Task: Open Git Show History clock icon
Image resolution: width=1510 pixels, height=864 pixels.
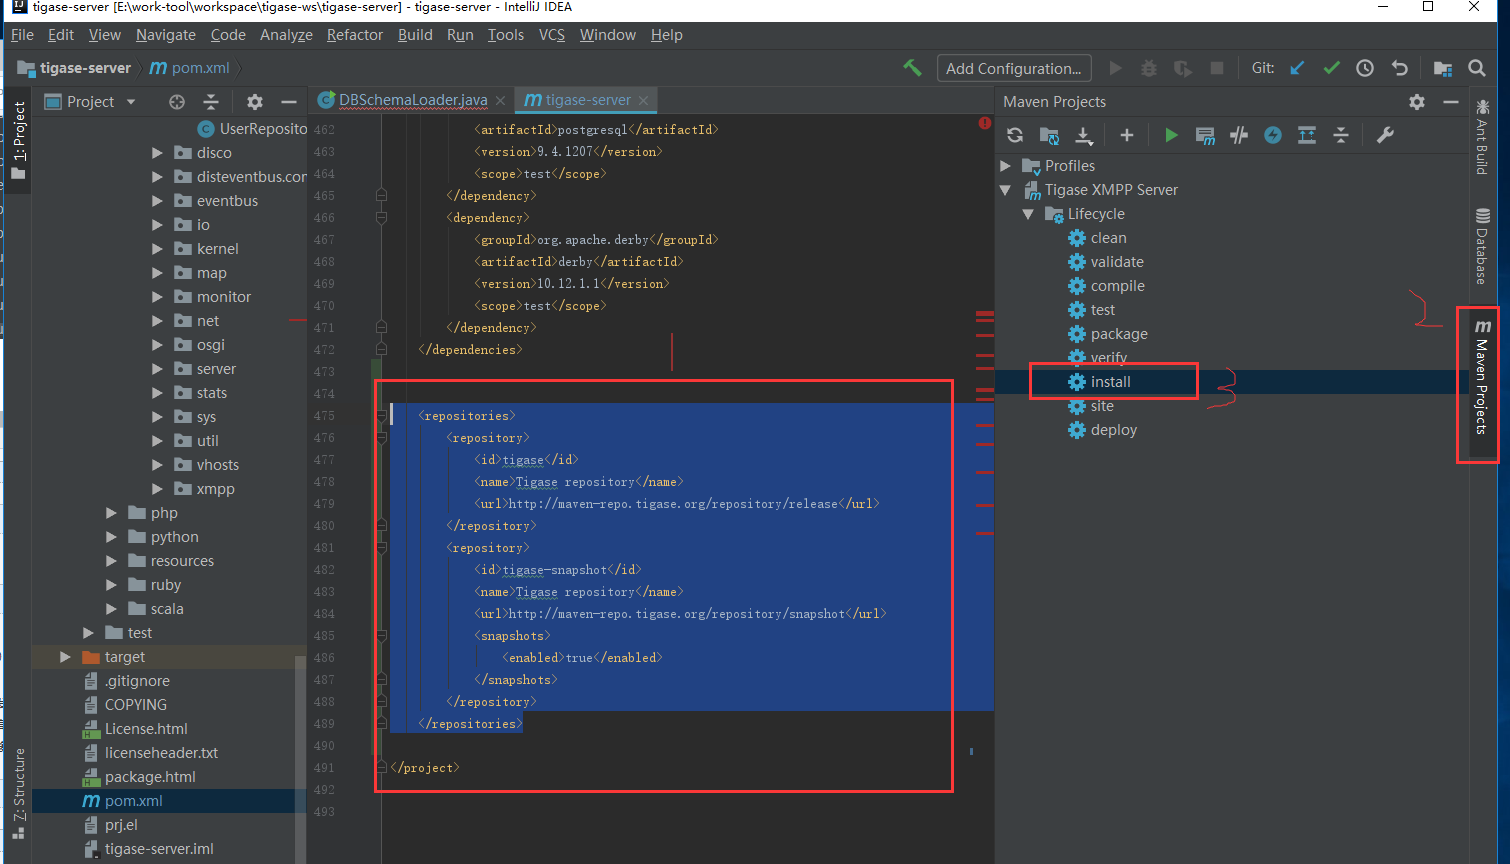Action: (x=1365, y=68)
